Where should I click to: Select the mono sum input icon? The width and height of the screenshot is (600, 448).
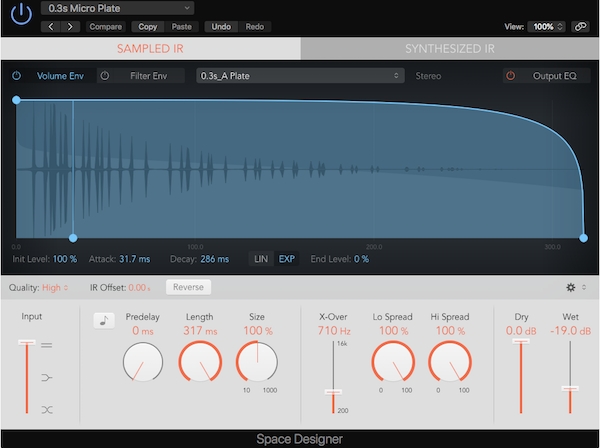[47, 378]
